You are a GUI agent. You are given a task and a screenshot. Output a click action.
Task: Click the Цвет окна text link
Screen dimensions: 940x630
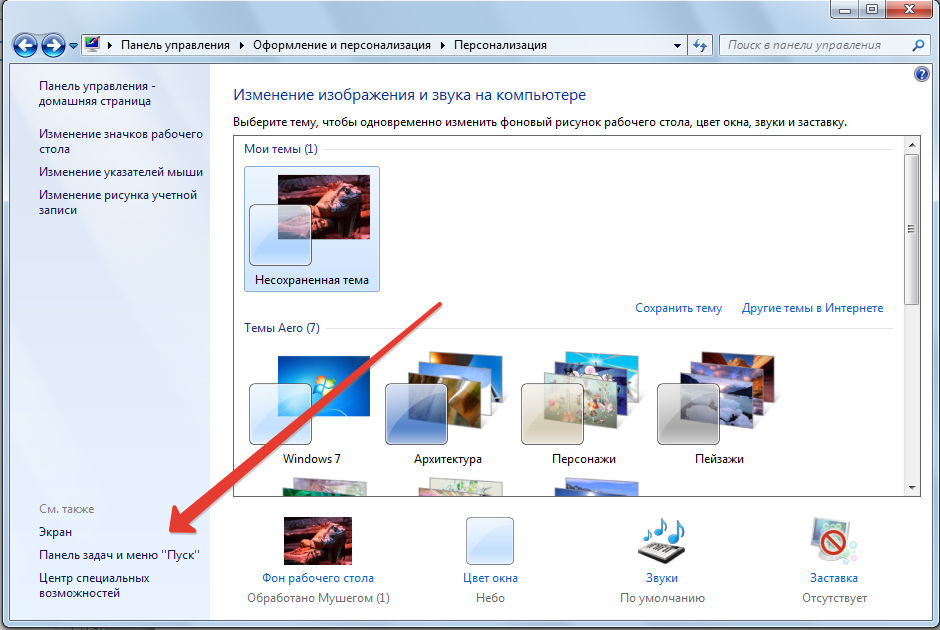(x=490, y=578)
